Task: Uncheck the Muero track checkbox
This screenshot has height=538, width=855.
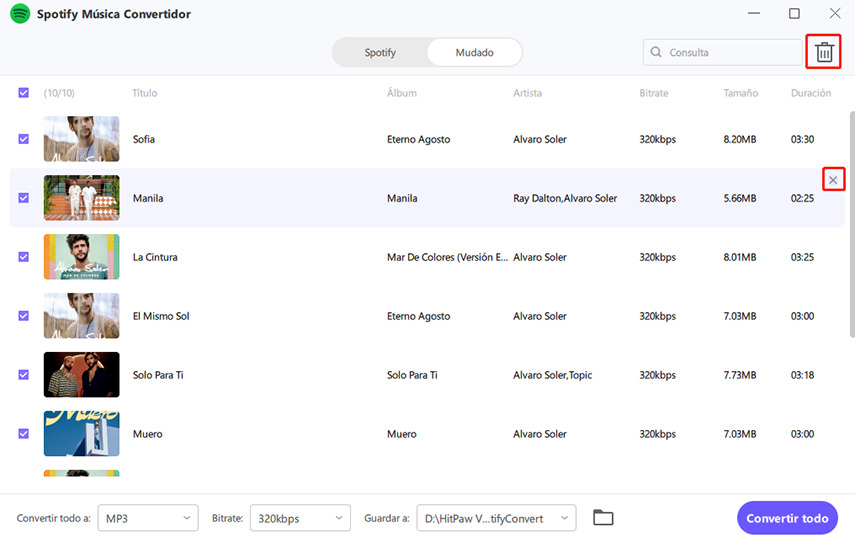Action: tap(23, 434)
